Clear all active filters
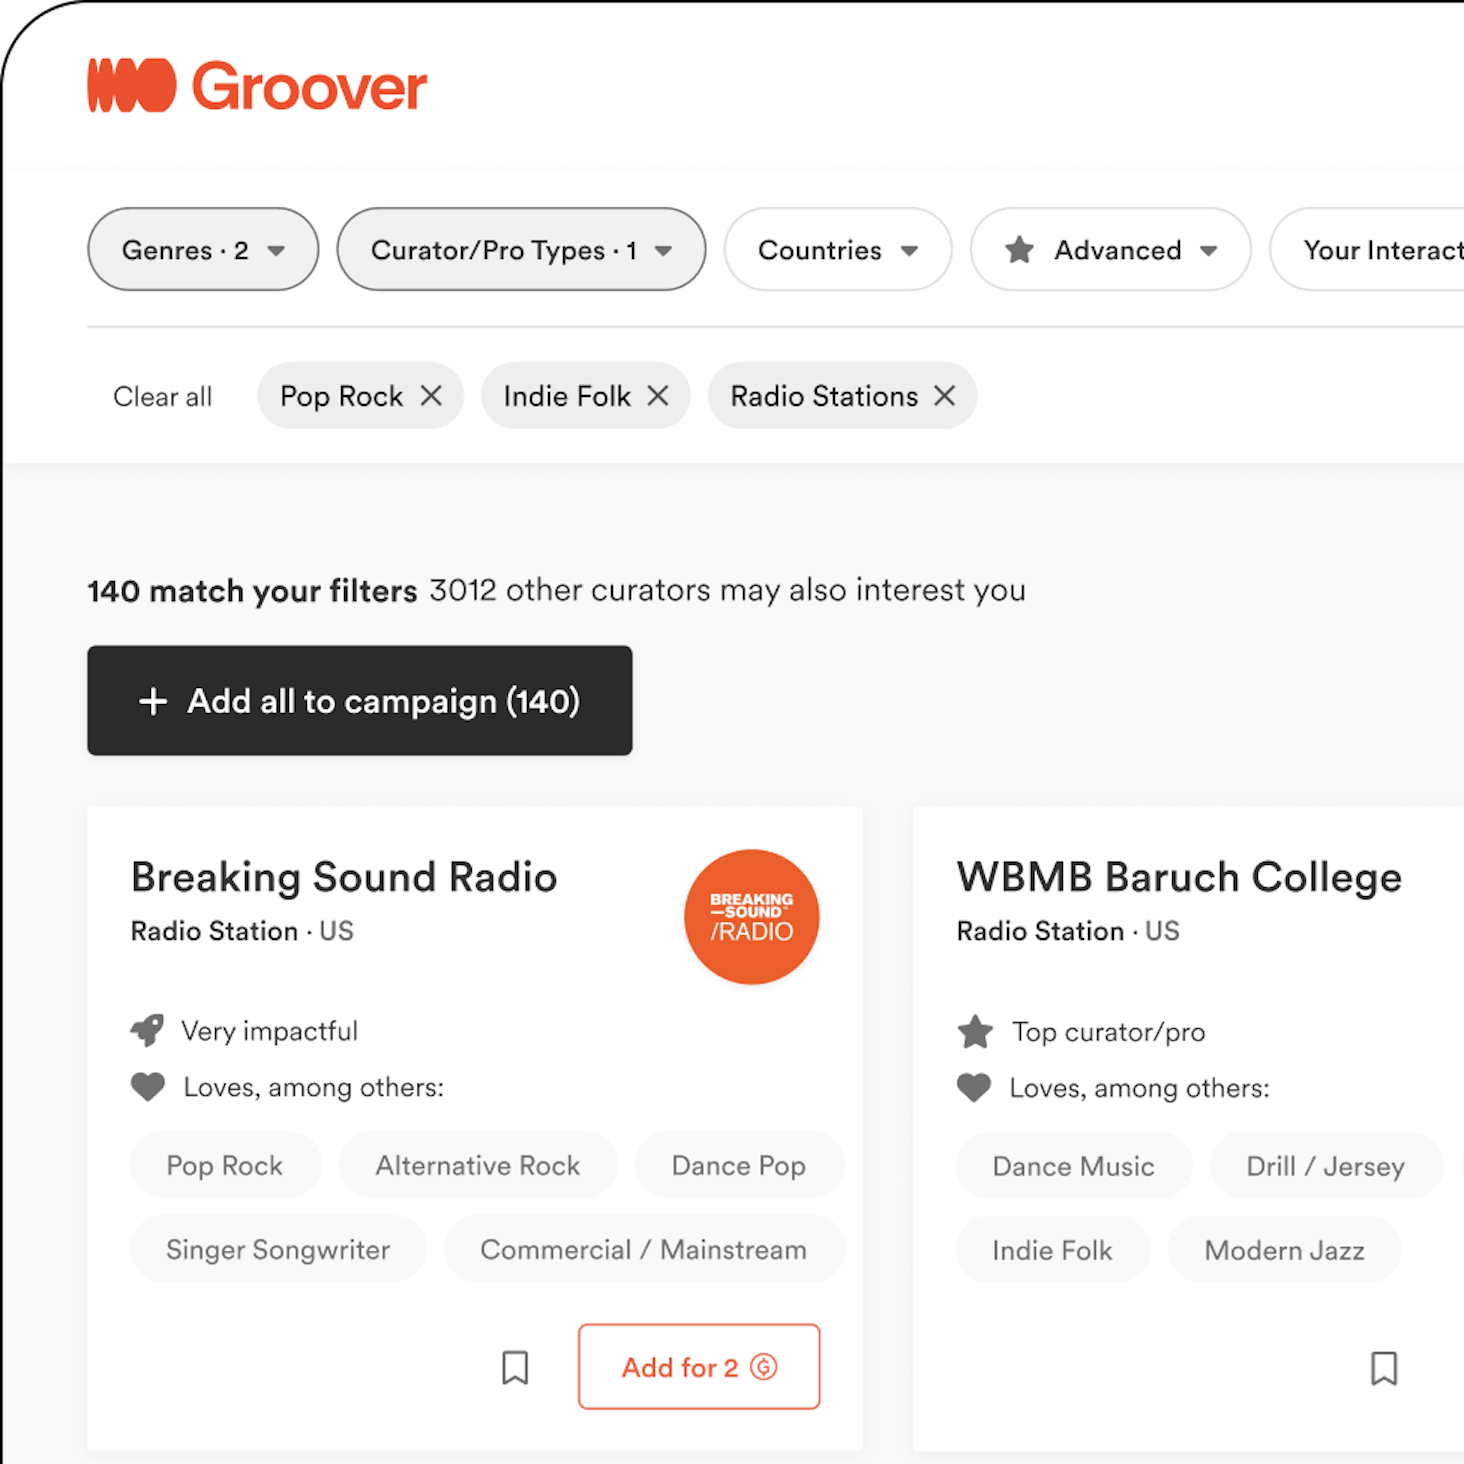Image resolution: width=1464 pixels, height=1464 pixels. click(163, 397)
